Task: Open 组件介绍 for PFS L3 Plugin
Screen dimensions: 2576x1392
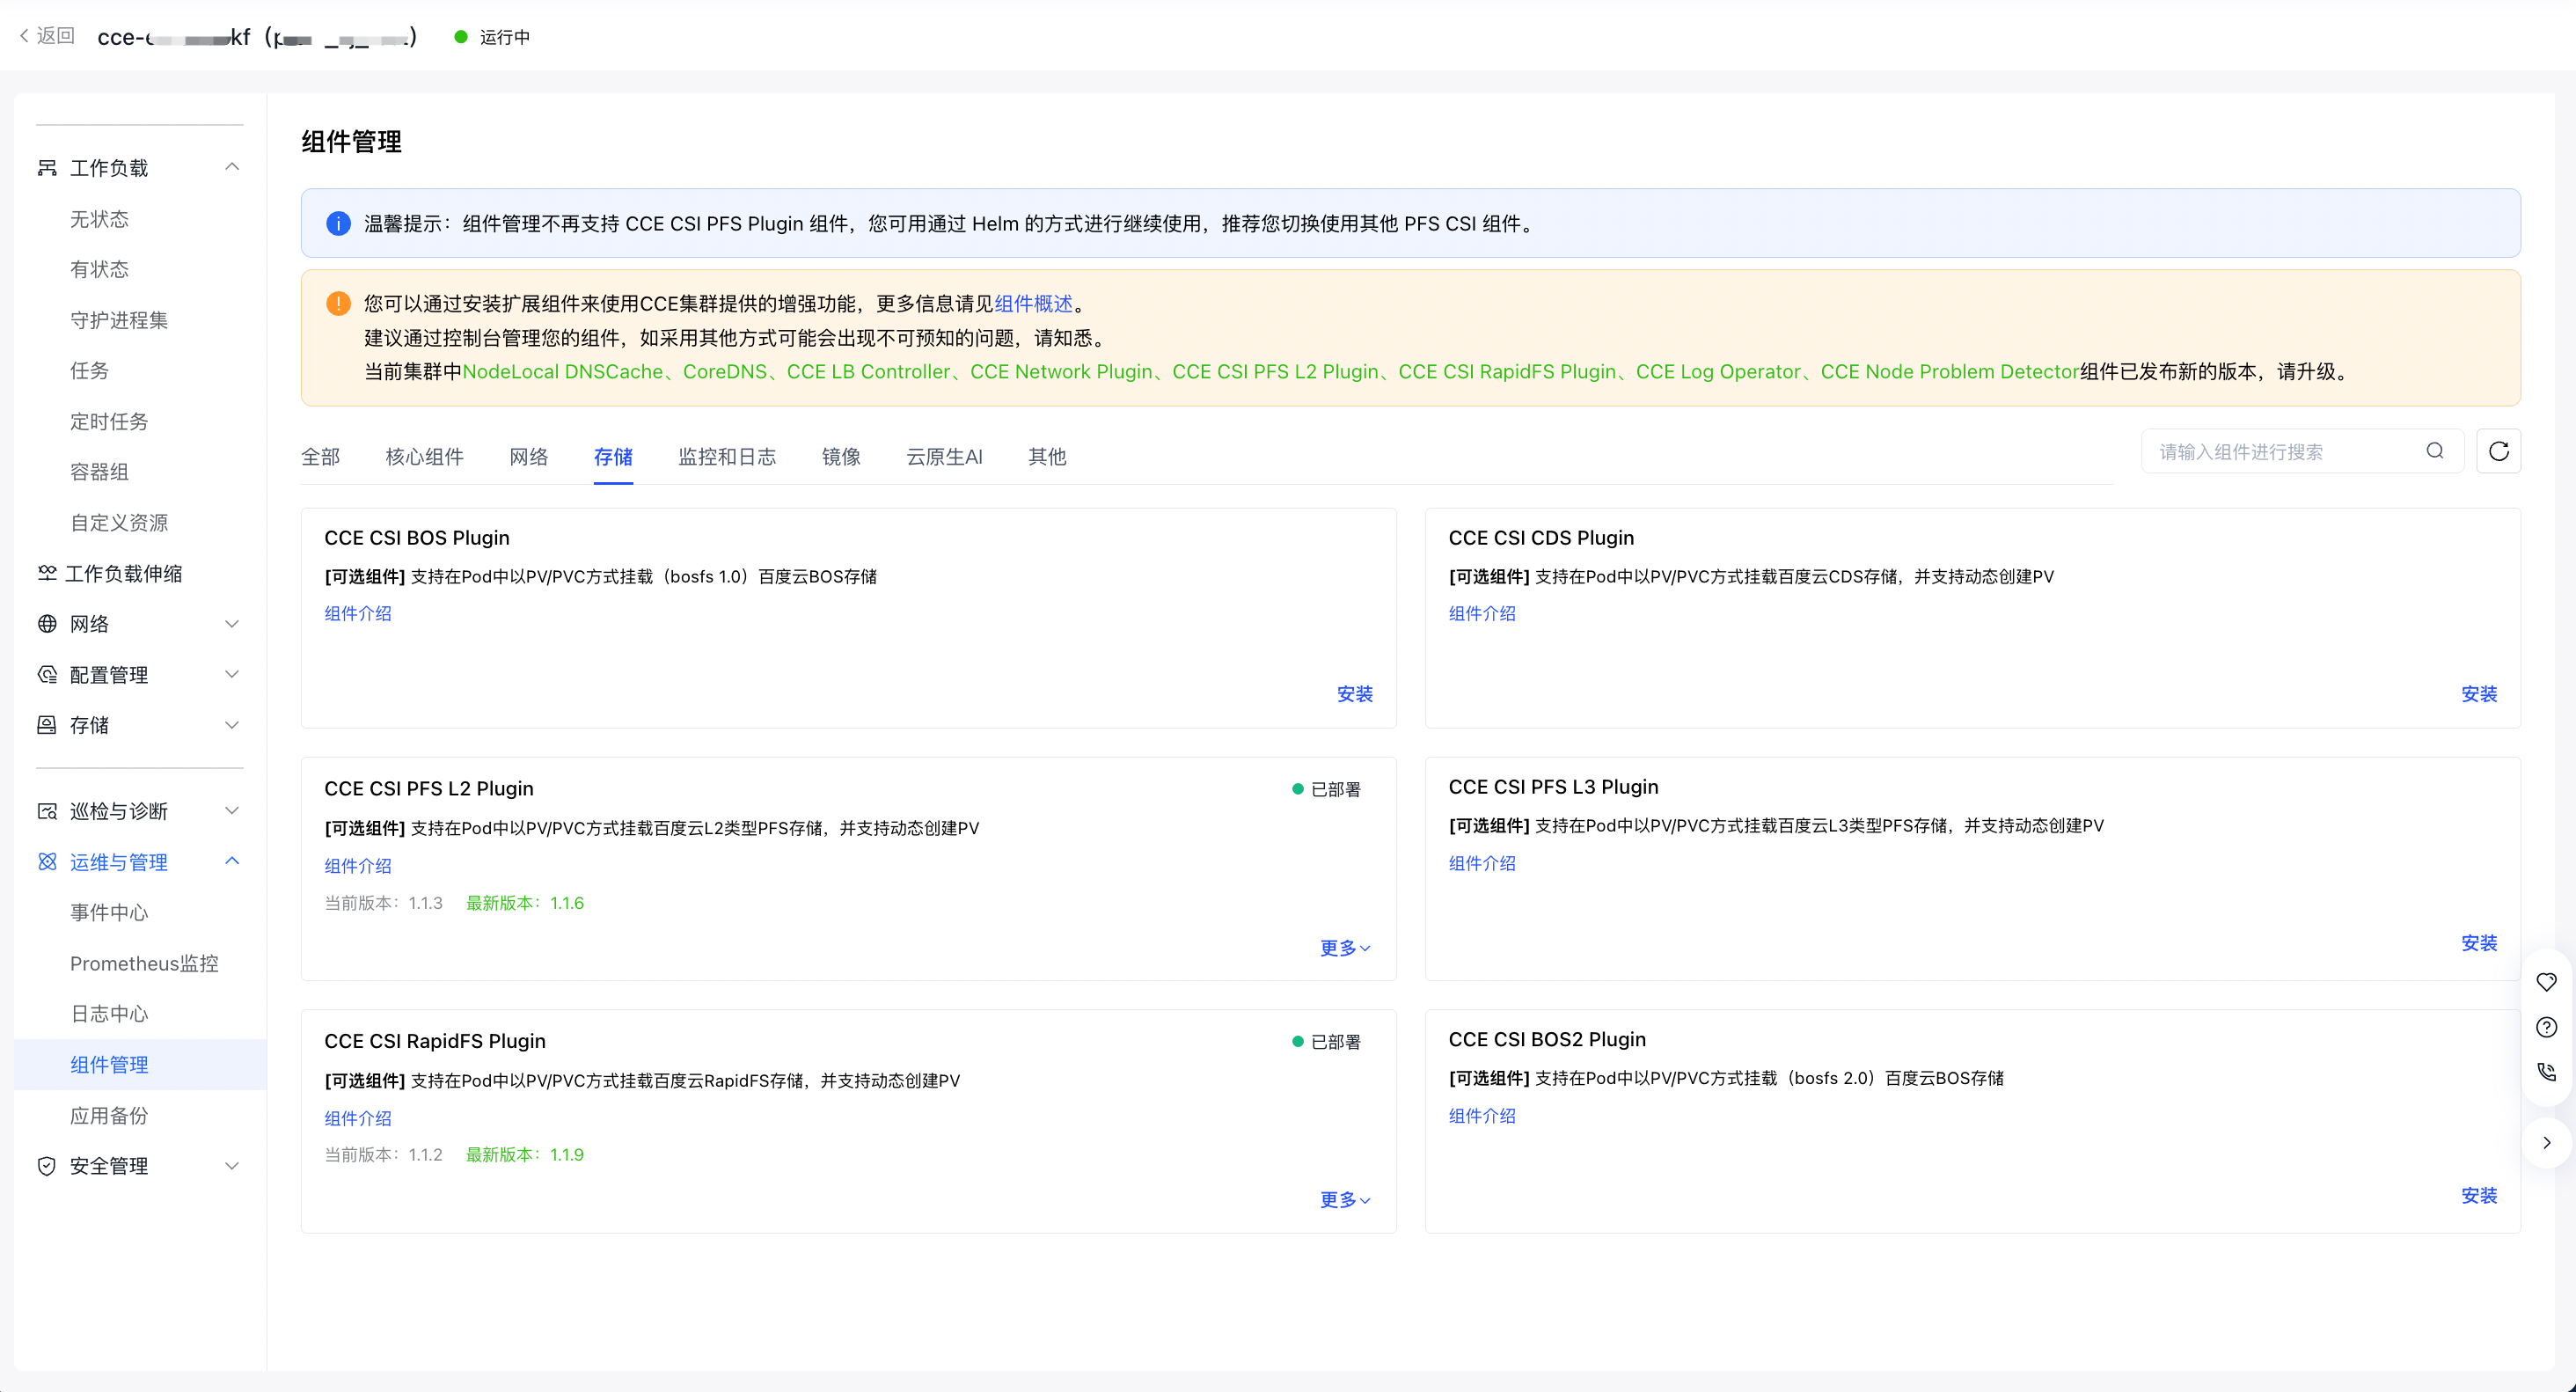Action: 1482,863
